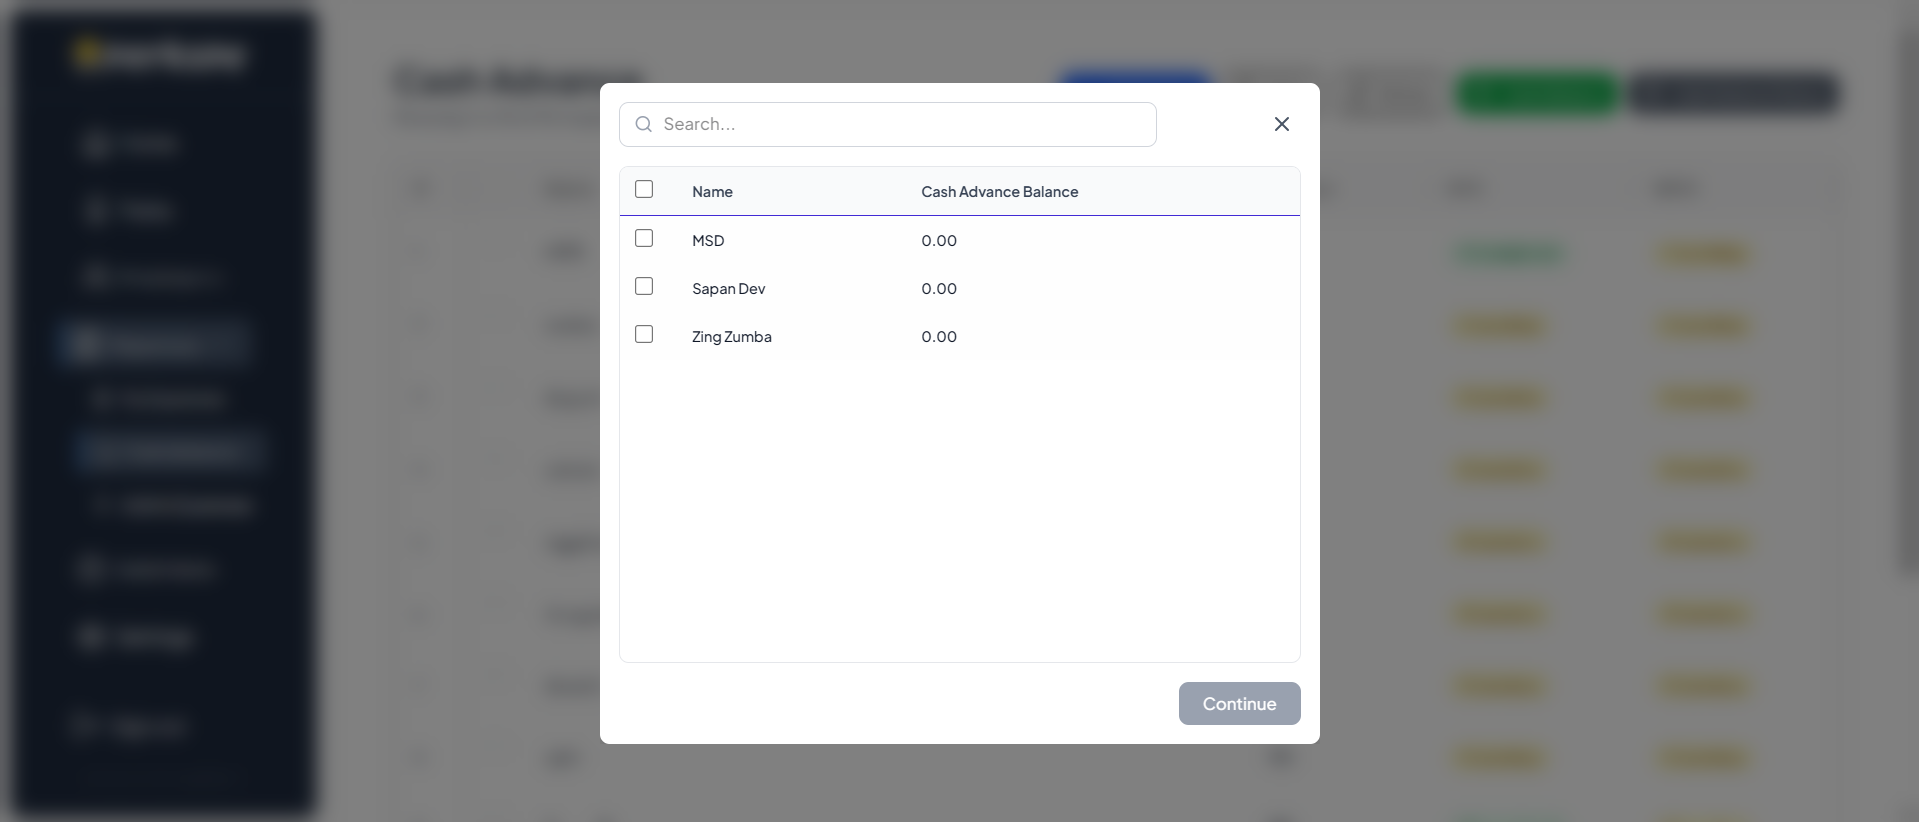The height and width of the screenshot is (822, 1919).
Task: Enable the Zing Zumba checkbox
Action: 644,334
